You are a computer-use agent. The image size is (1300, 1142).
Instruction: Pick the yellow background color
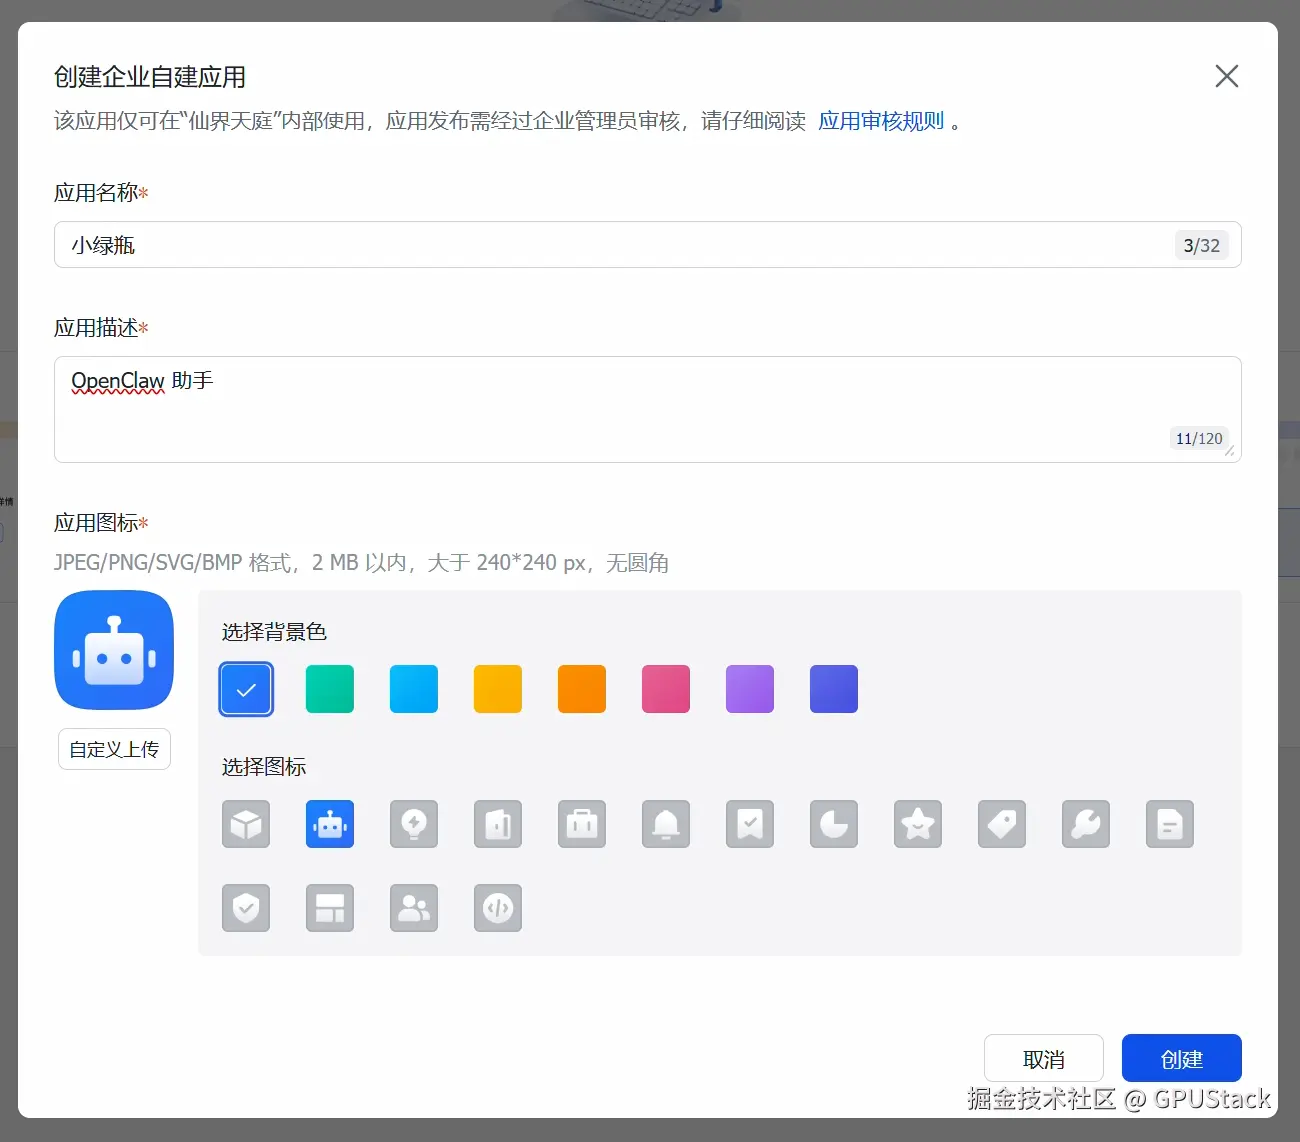pyautogui.click(x=498, y=689)
